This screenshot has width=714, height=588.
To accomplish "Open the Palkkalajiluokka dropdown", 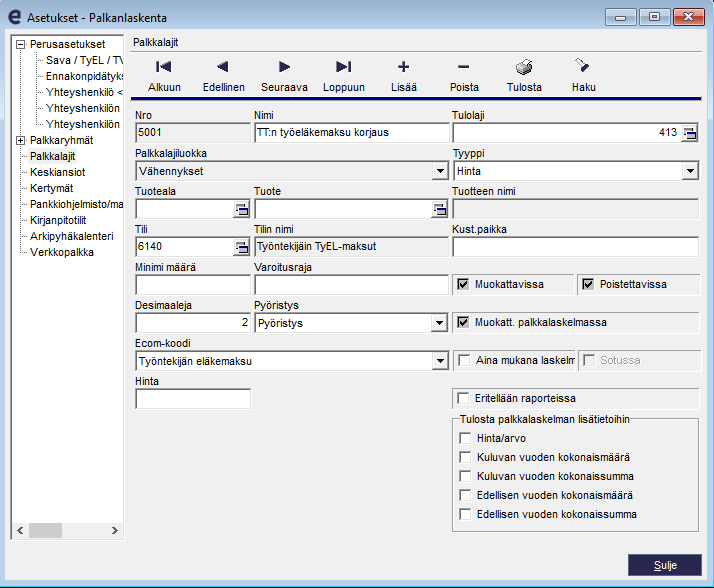I will 440,171.
